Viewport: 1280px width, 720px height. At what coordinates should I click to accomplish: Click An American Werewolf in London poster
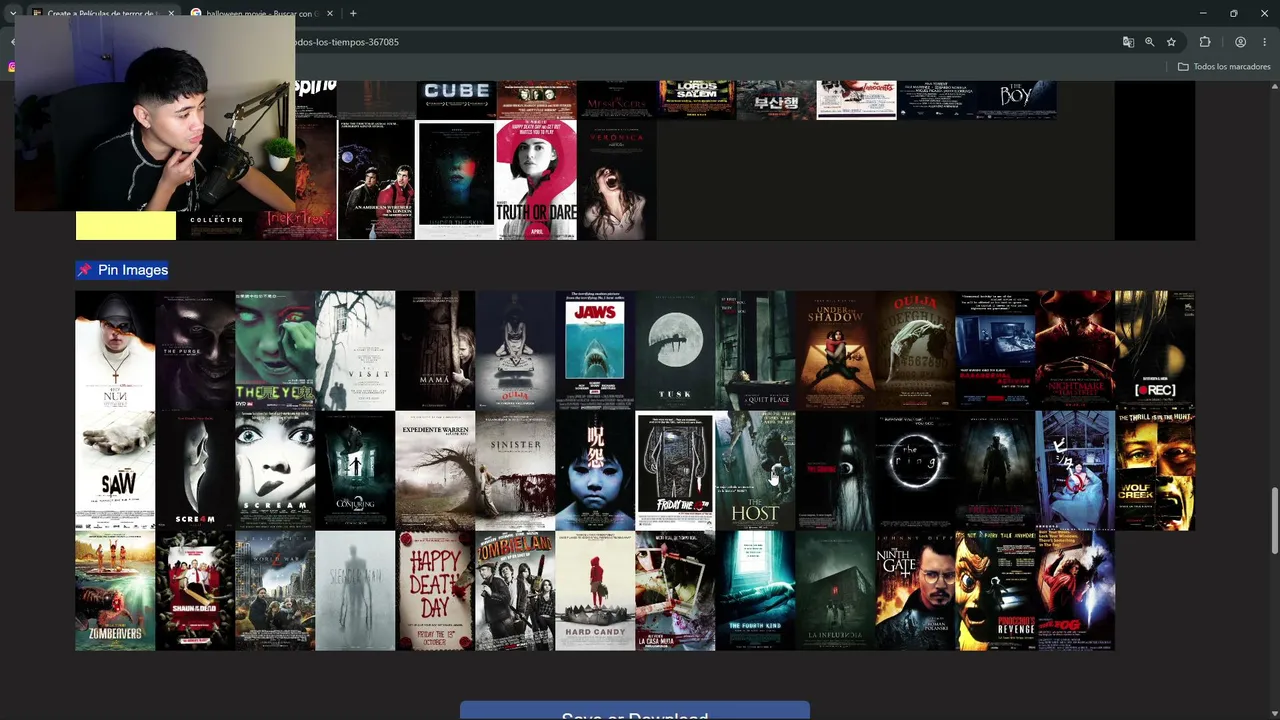tap(376, 180)
